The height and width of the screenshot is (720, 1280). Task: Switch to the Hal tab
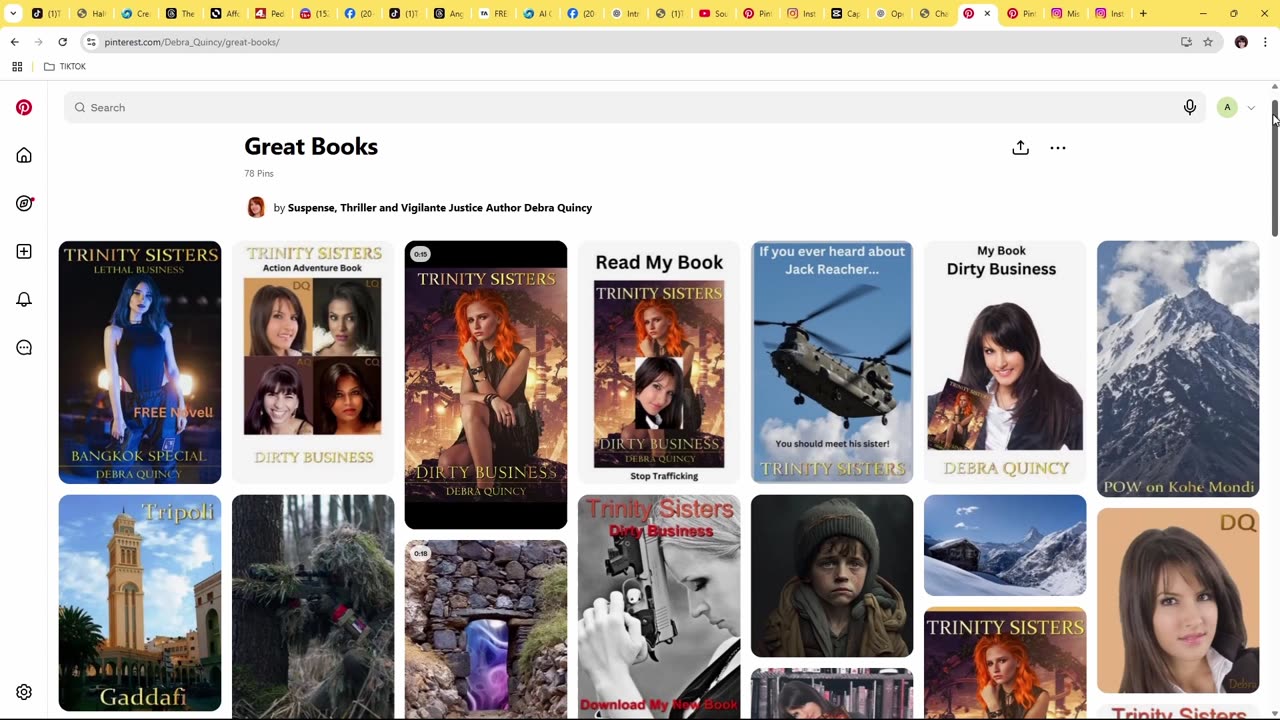pos(90,13)
